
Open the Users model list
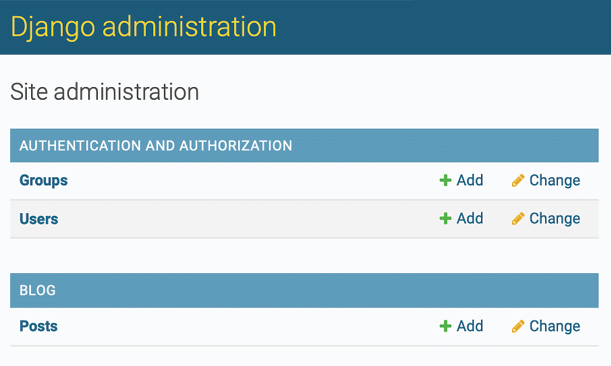click(x=39, y=219)
